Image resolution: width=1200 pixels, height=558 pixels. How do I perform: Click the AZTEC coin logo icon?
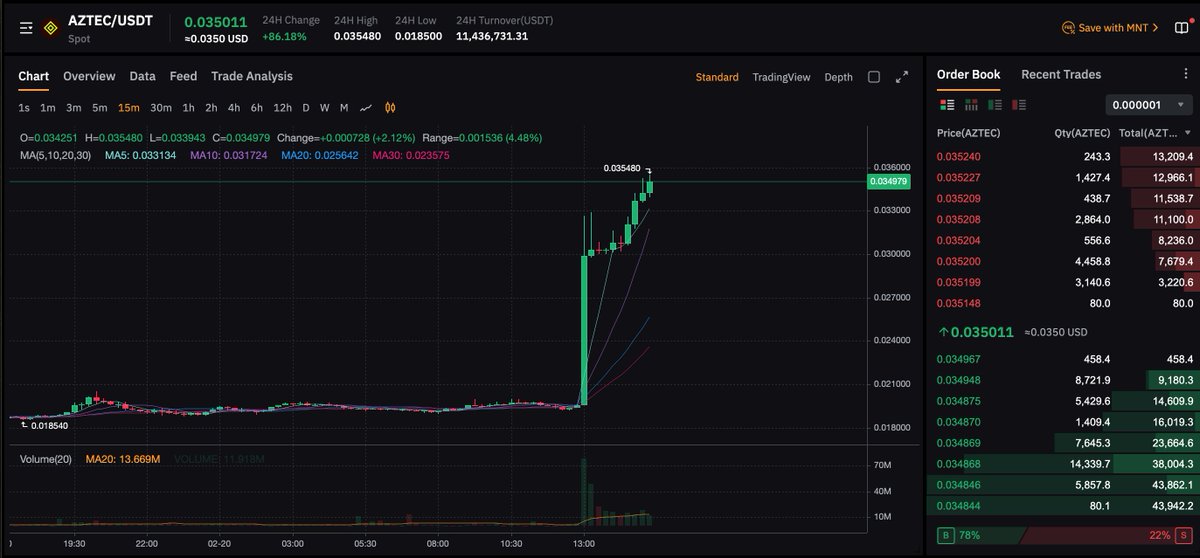(x=50, y=28)
